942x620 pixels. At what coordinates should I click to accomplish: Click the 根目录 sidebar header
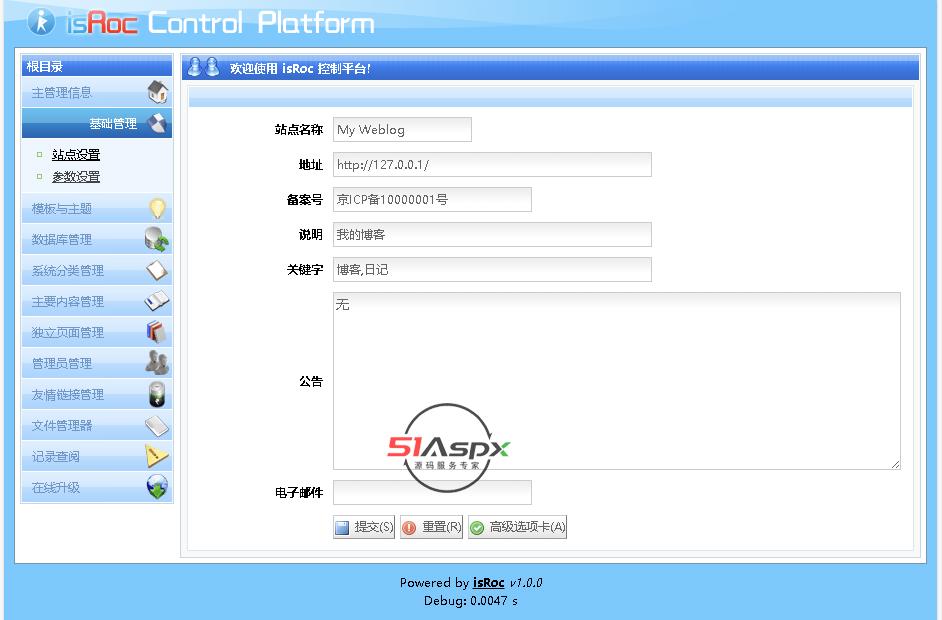[97, 66]
